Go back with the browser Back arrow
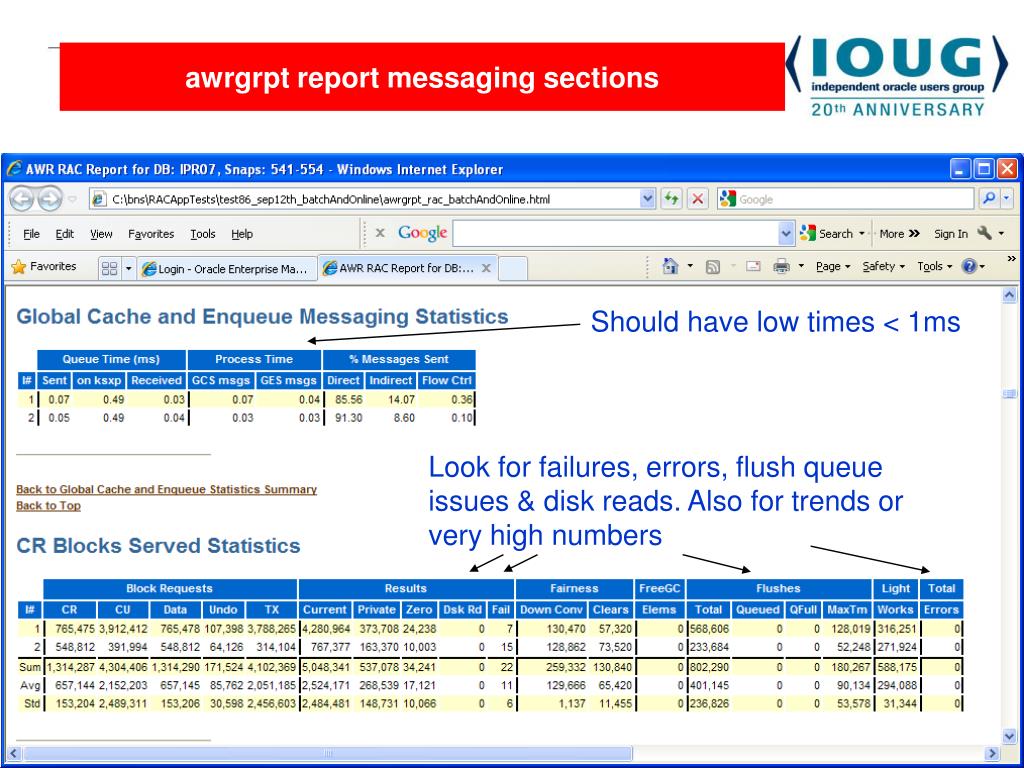The height and width of the screenshot is (768, 1024). (21, 199)
